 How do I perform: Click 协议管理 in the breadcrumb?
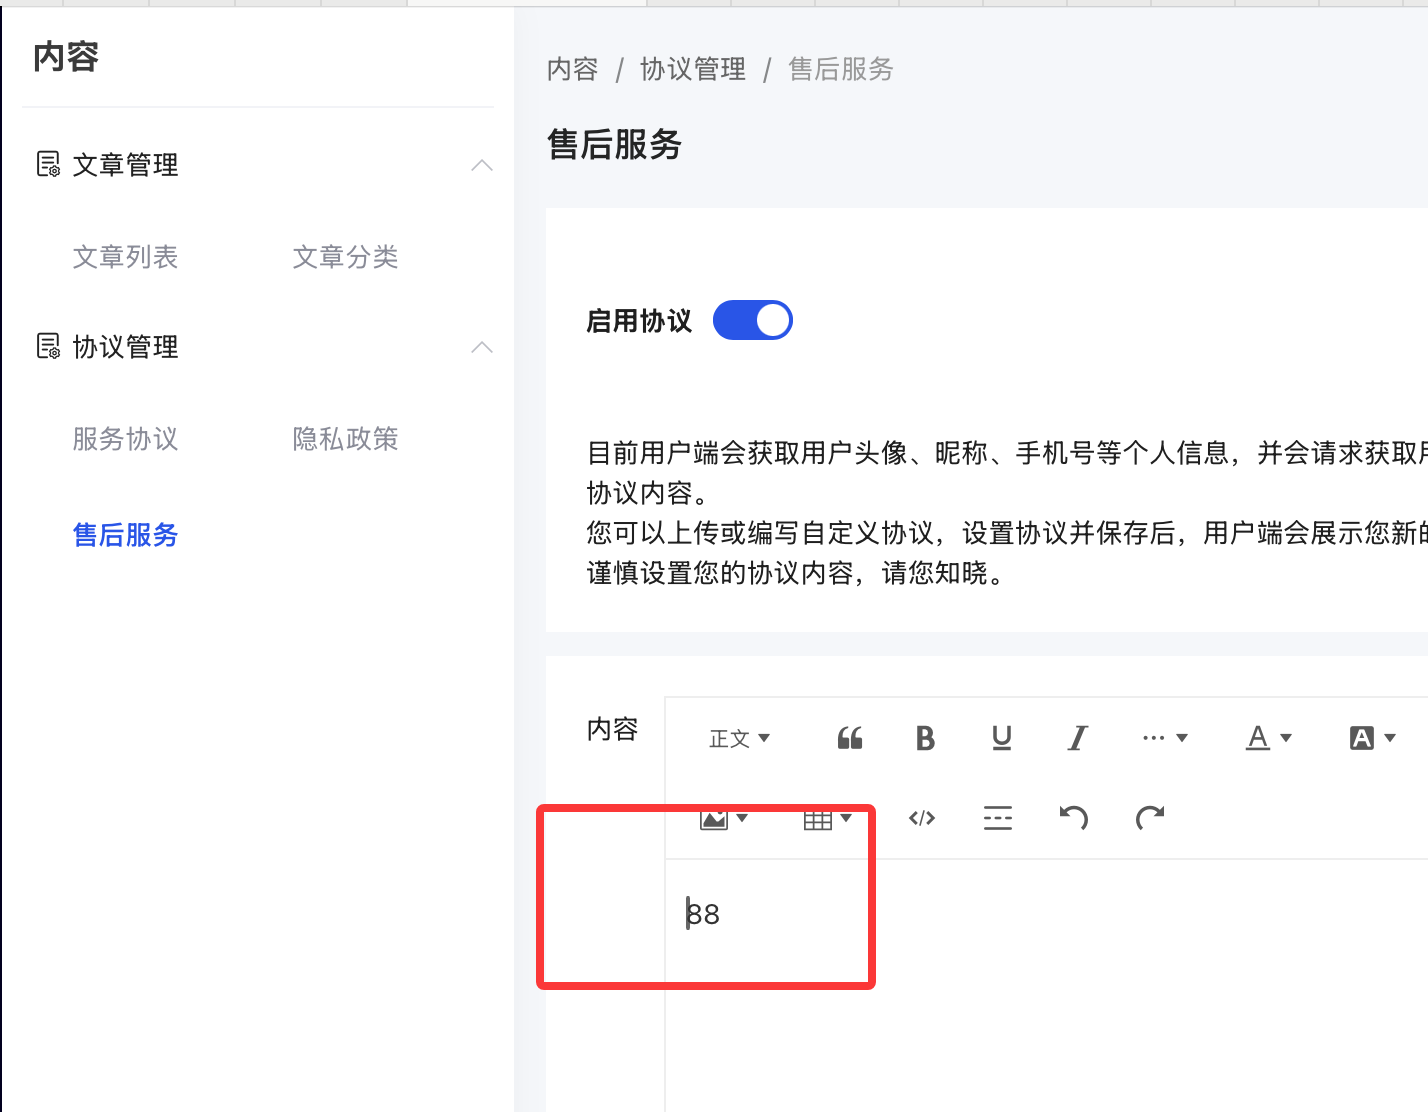(x=692, y=69)
